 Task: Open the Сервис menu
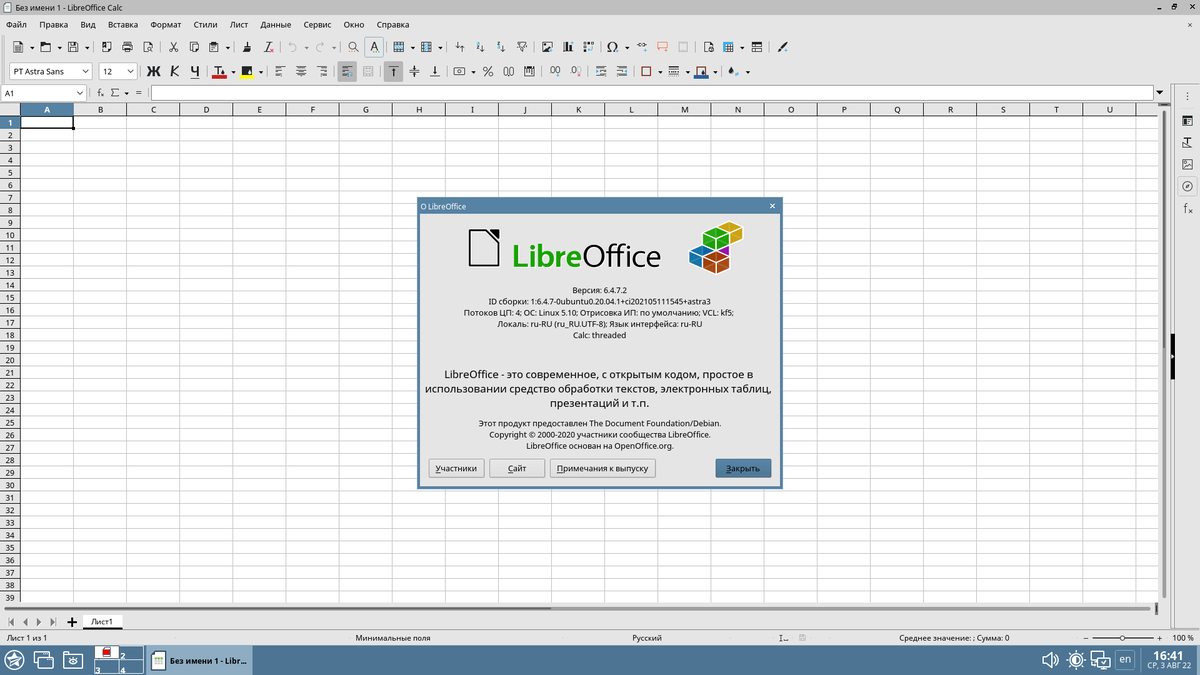pos(318,23)
